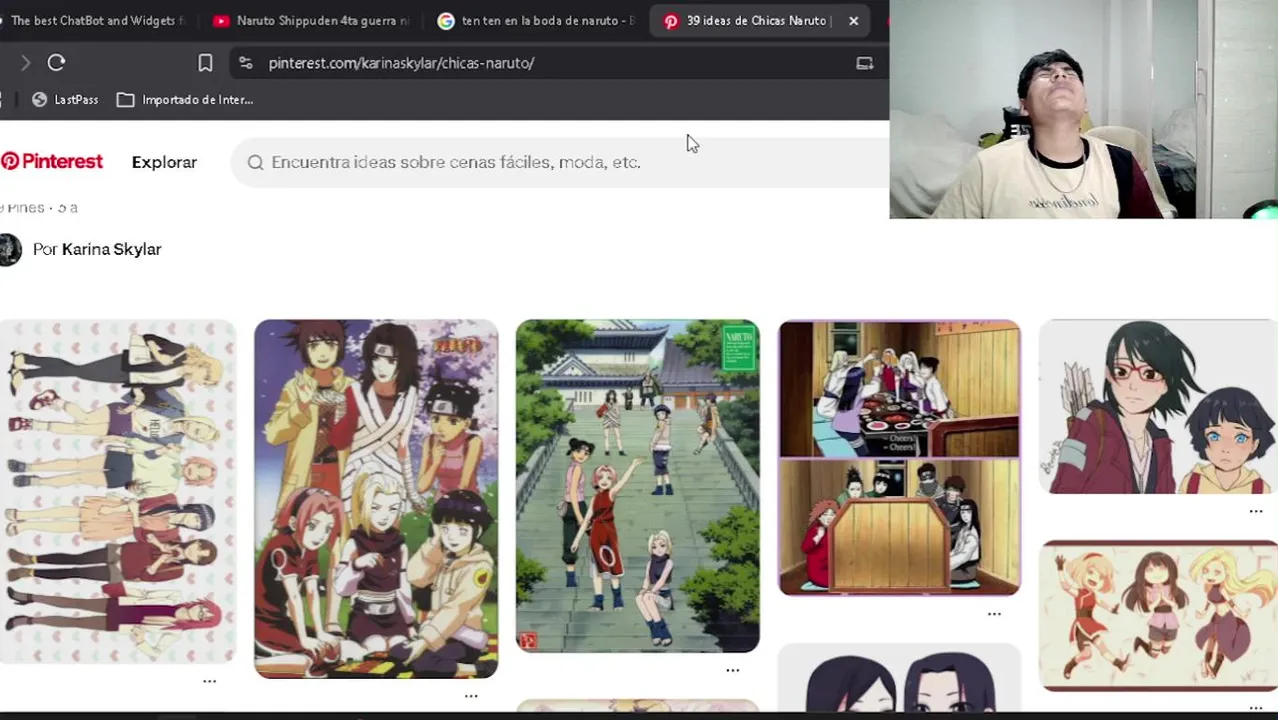Reload the page with the refresh icon

[56, 63]
